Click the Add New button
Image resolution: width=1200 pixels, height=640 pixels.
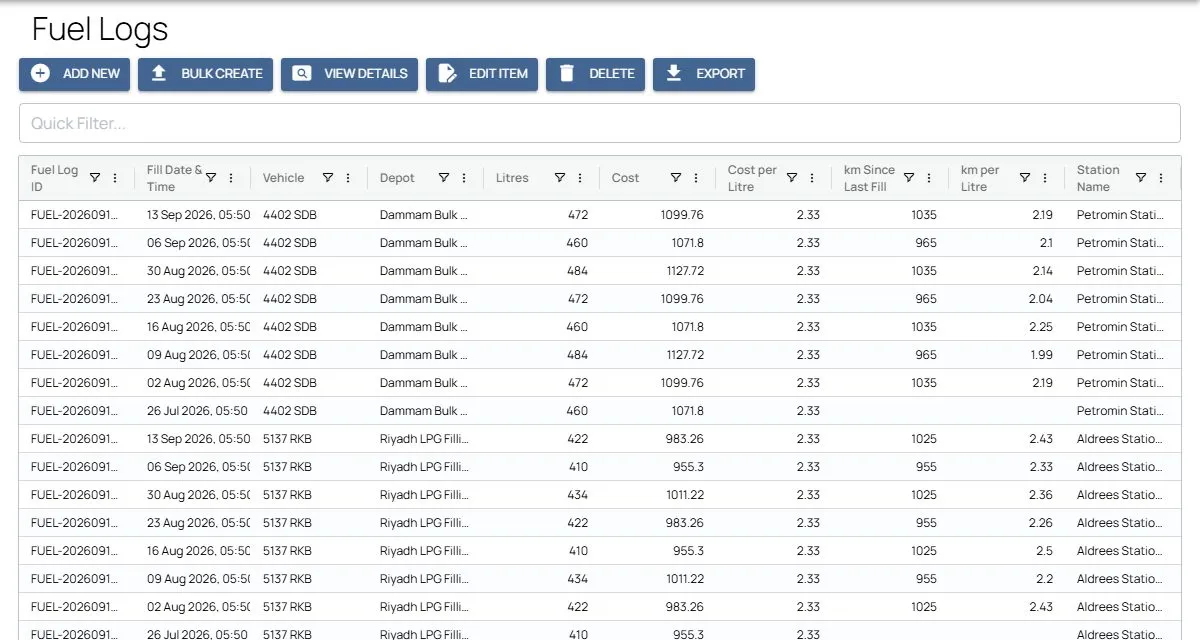point(74,74)
